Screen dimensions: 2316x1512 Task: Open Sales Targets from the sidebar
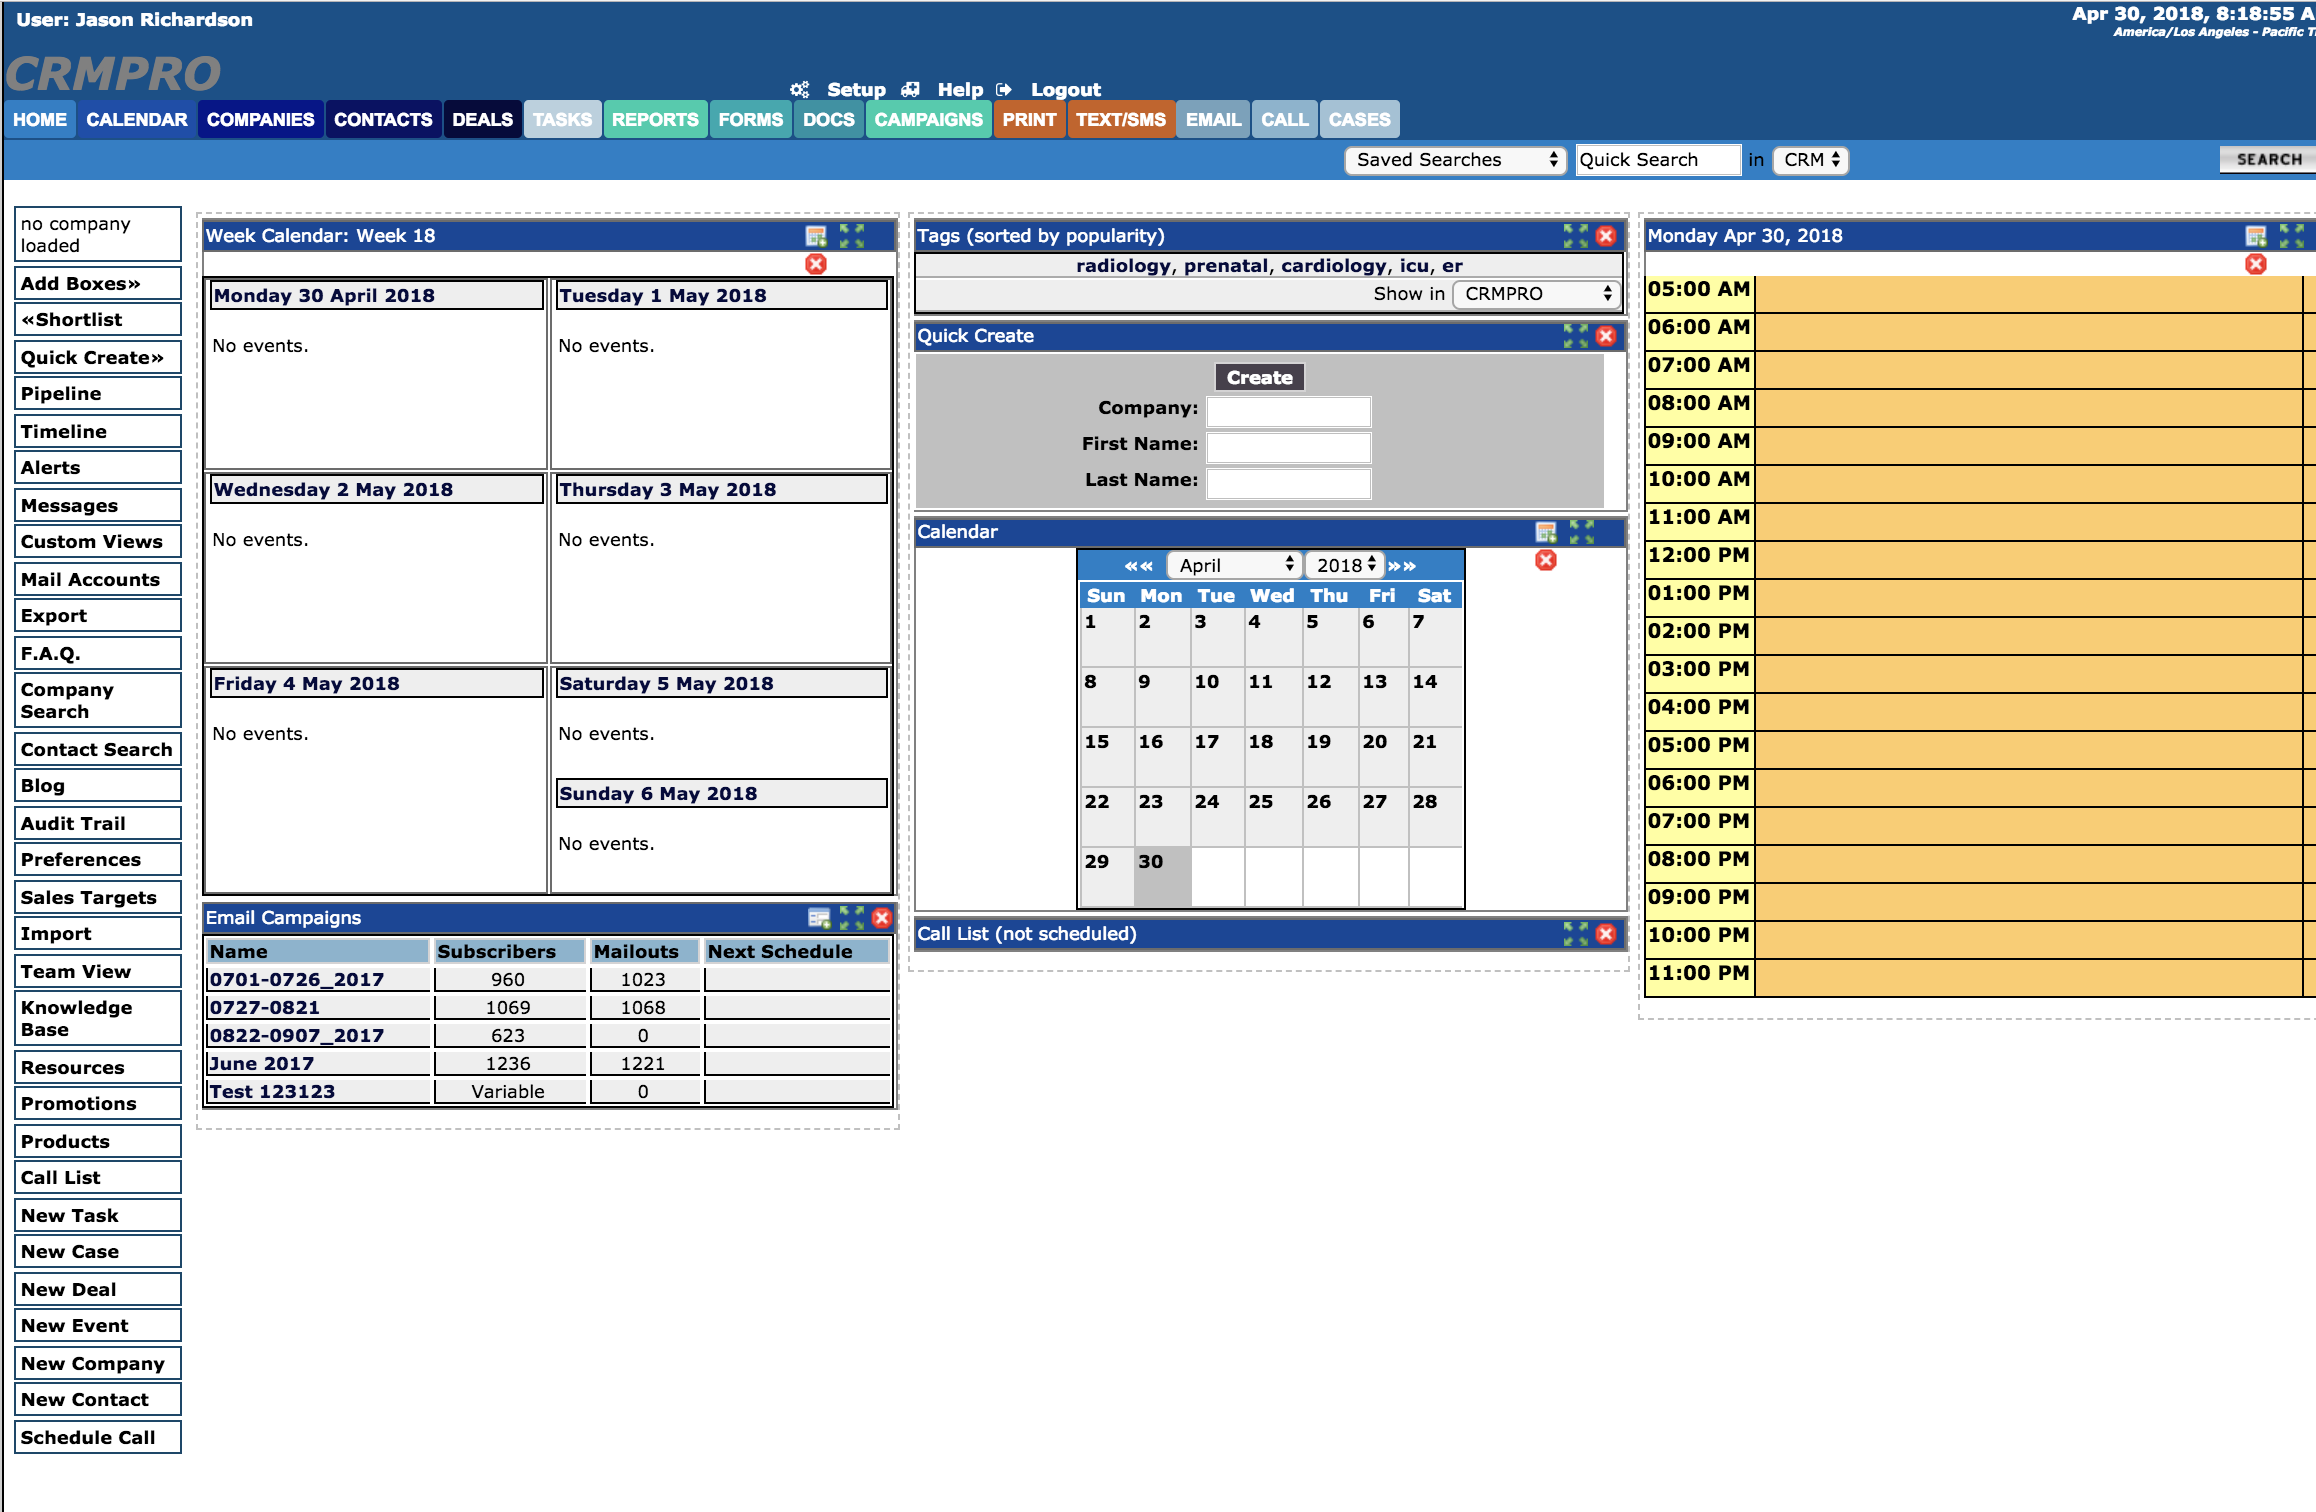coord(98,898)
